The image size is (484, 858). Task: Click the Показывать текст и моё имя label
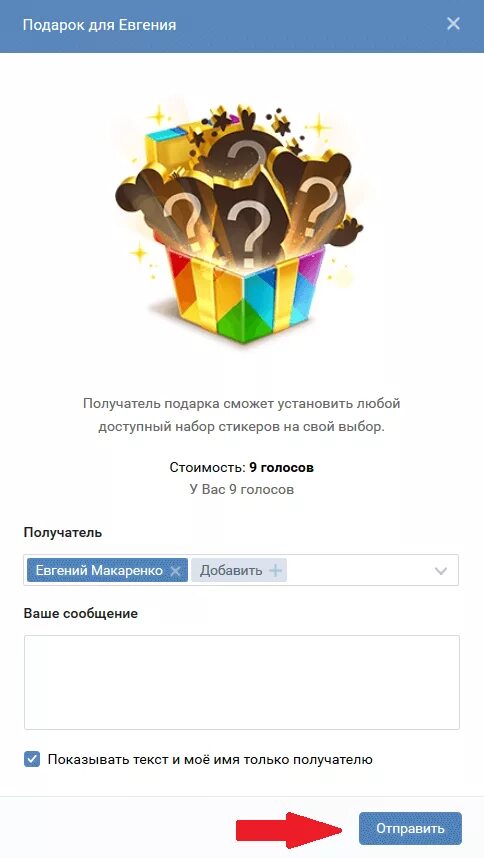210,760
